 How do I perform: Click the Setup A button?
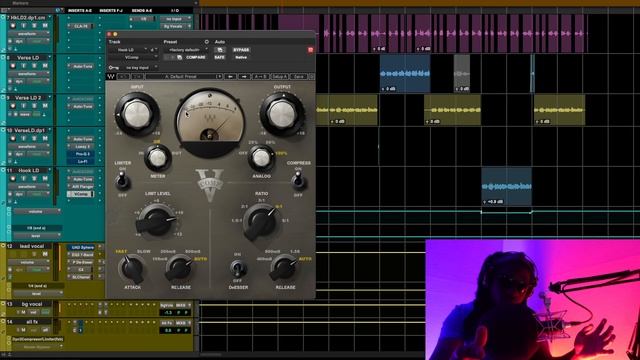point(280,76)
